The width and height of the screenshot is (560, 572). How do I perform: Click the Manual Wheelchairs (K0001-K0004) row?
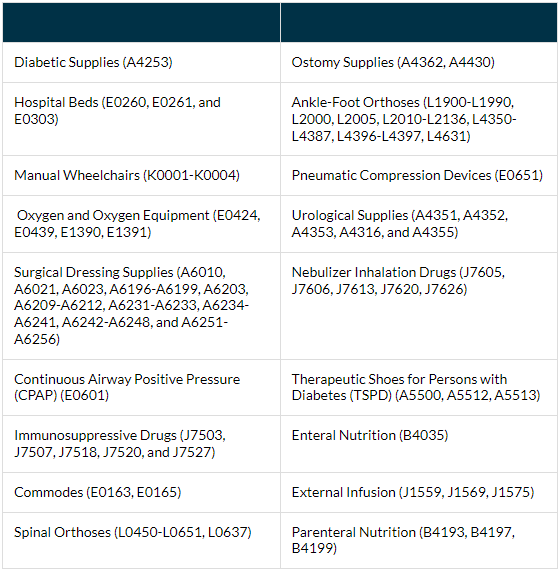(x=142, y=175)
